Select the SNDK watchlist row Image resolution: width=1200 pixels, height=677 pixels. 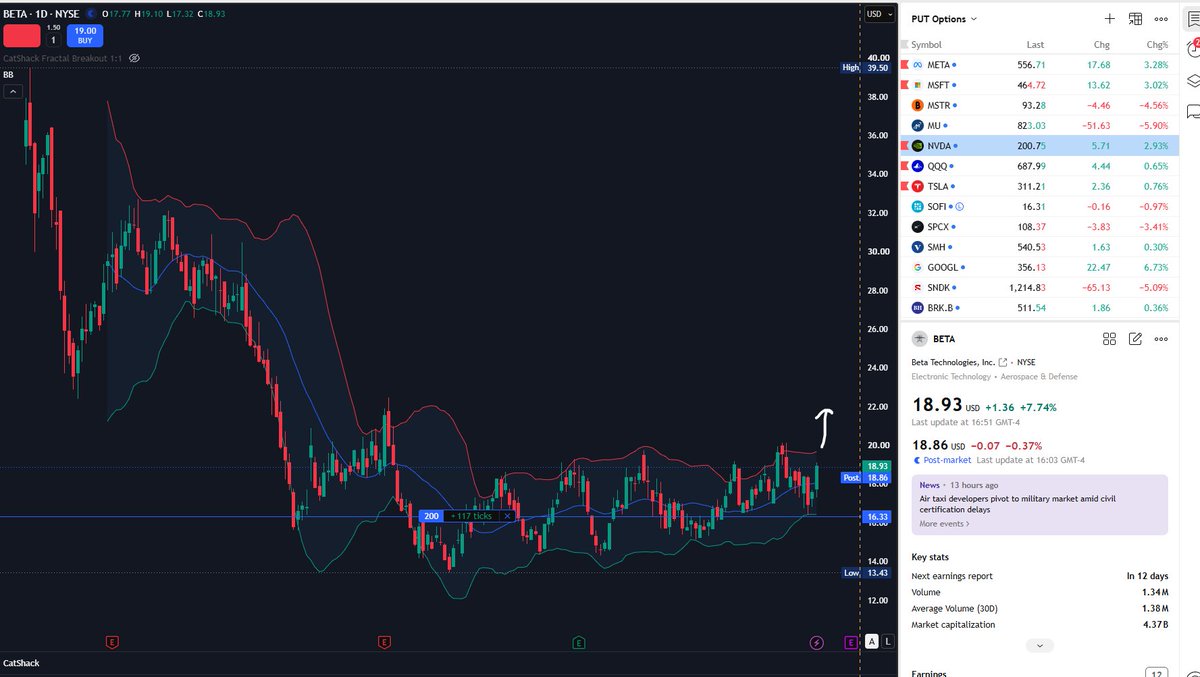(1040, 287)
